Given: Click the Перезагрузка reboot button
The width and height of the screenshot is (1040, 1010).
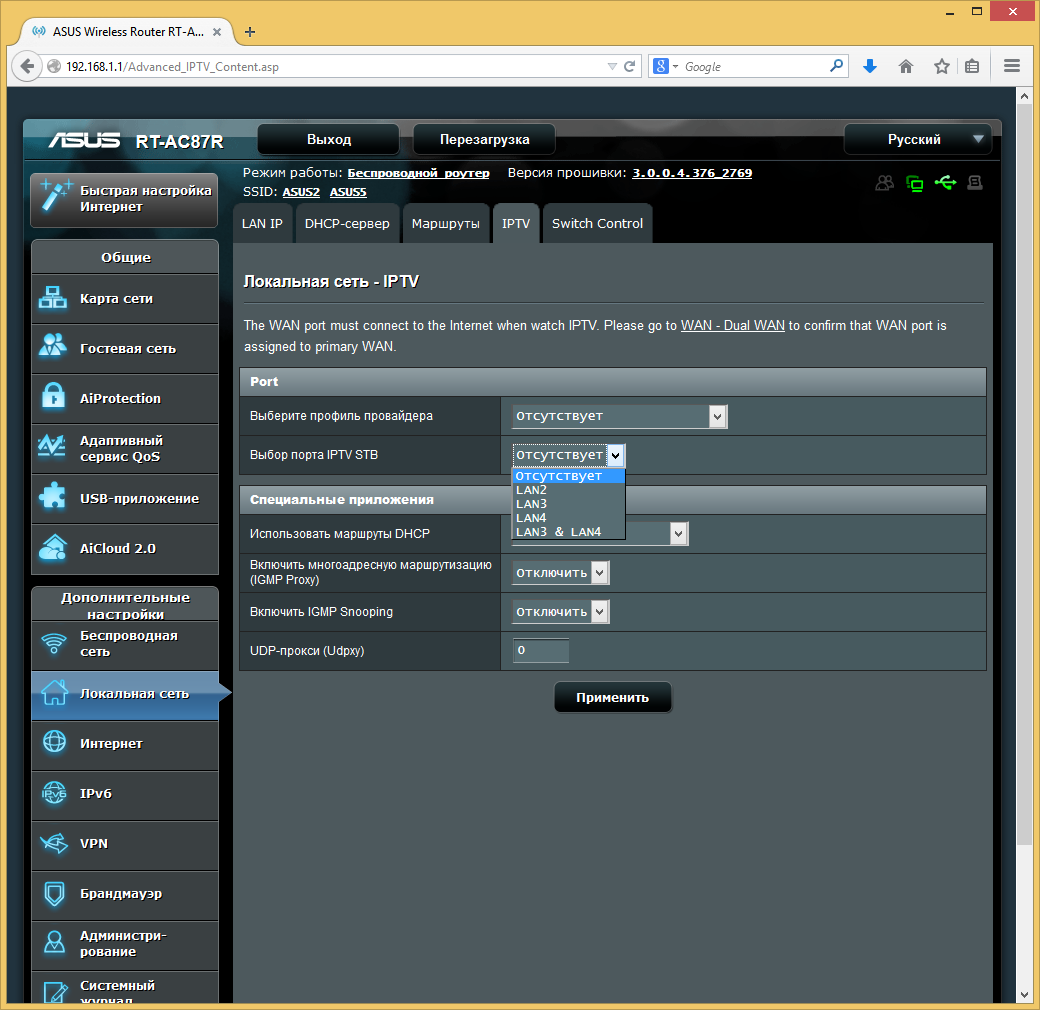Looking at the screenshot, I should [x=484, y=139].
